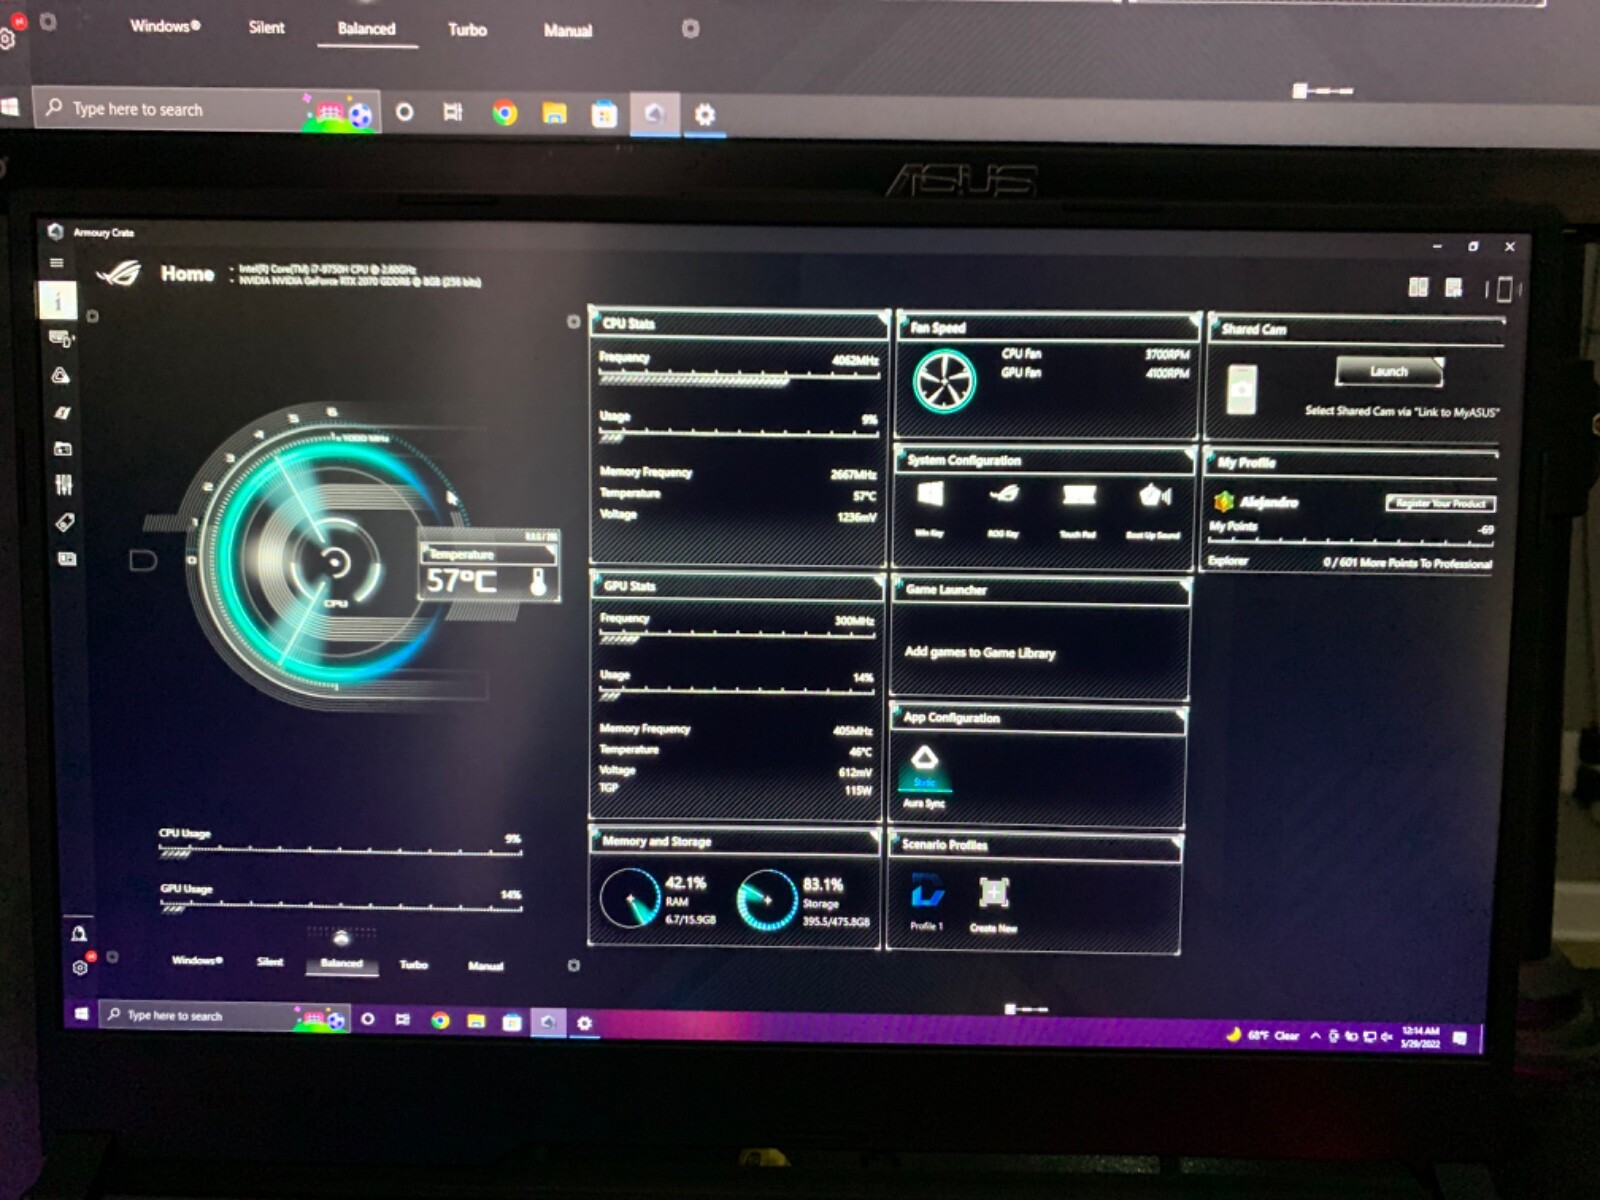Open the Device sidebar icon

coord(60,339)
